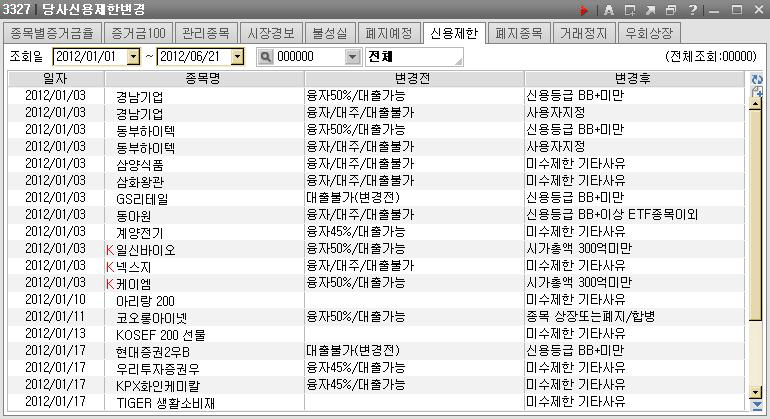Screen dimensions: 770x419
Task: Select the 삼화왕관 row name
Action: coord(139,182)
